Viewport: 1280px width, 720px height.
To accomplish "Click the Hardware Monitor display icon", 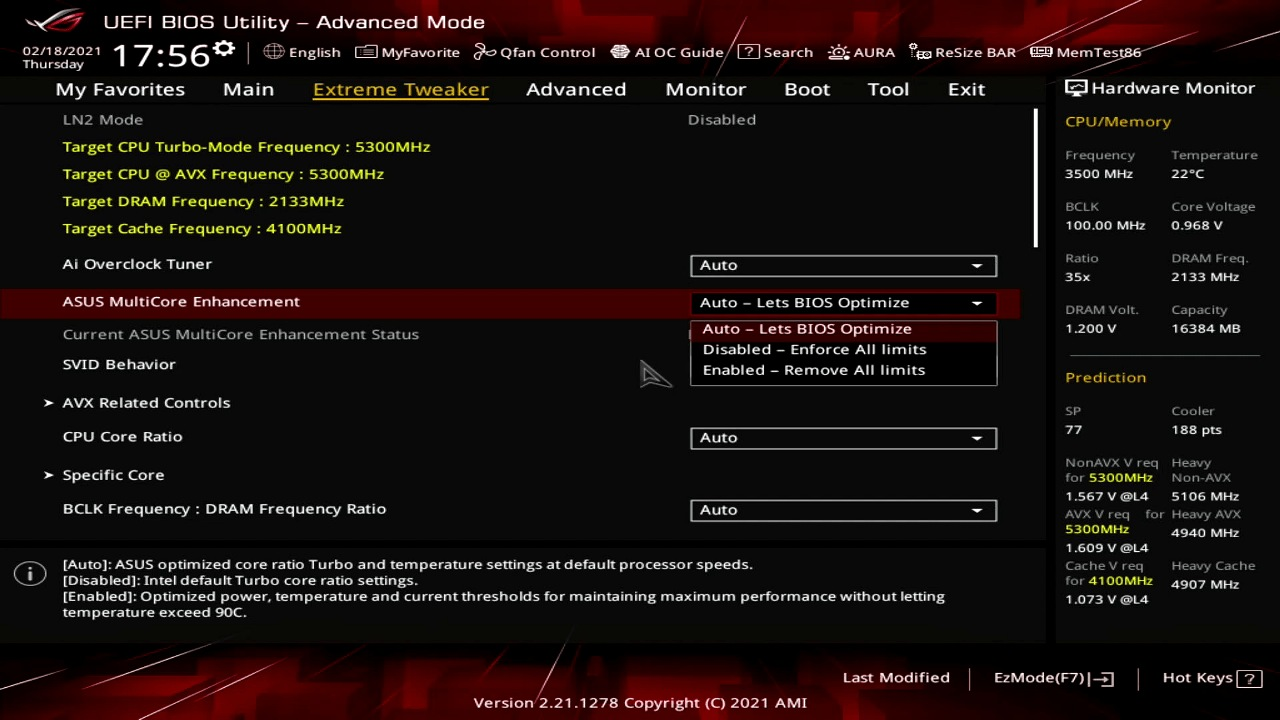I will click(x=1076, y=88).
